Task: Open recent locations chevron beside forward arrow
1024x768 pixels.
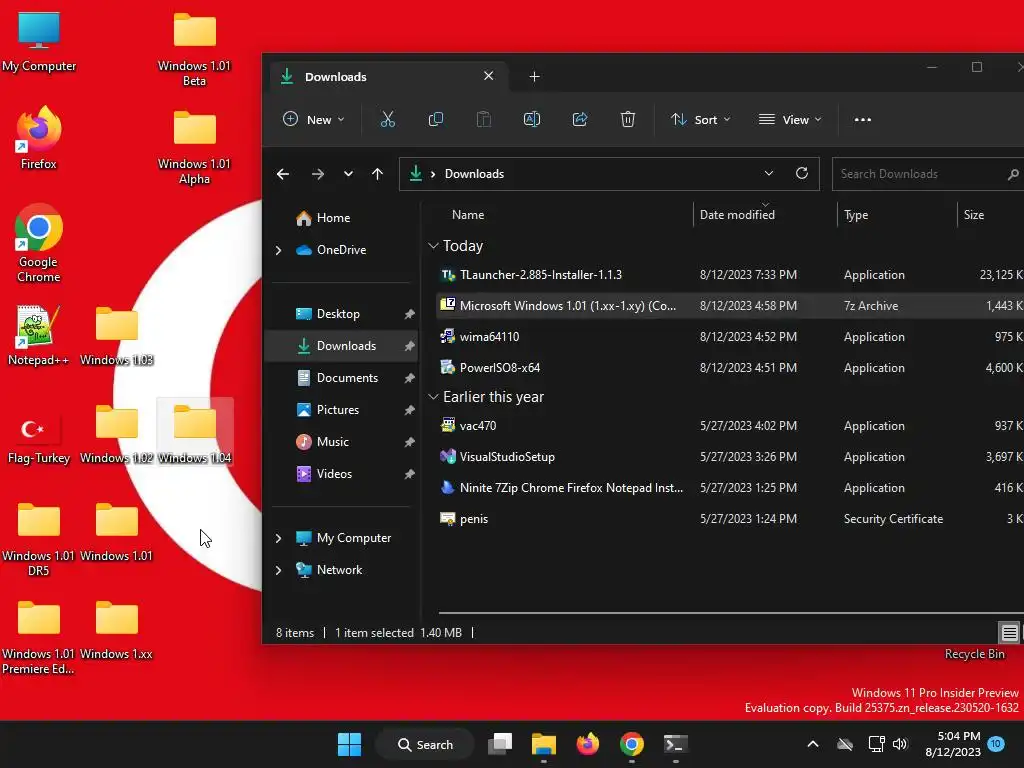Action: point(348,174)
